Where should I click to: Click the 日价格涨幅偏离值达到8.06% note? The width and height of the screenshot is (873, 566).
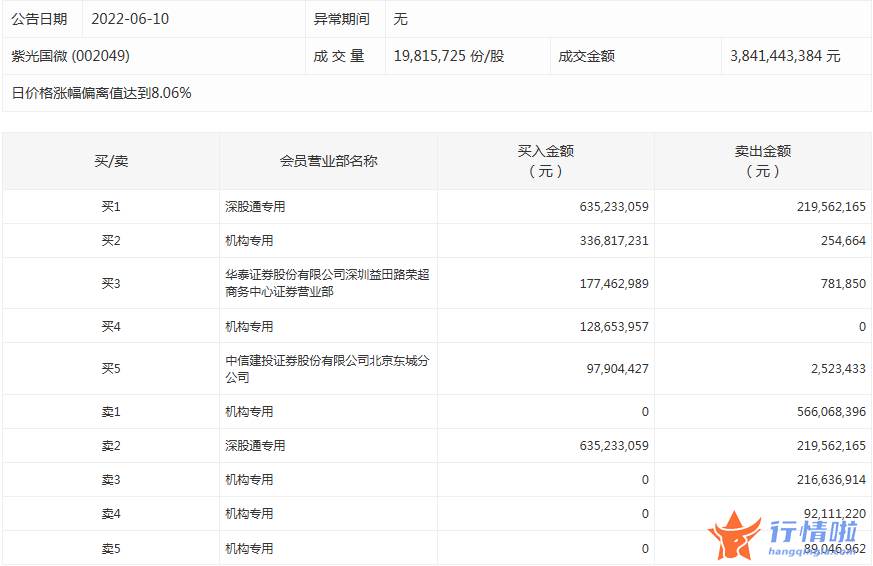pos(101,93)
